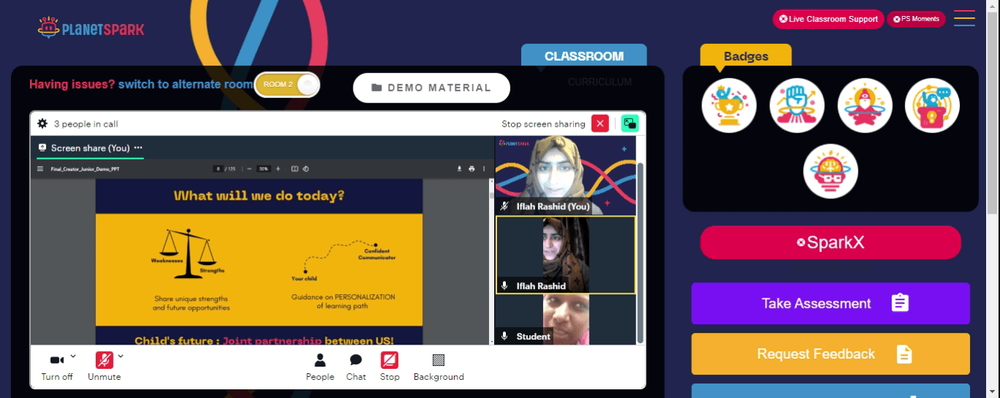Switch to the CURRICULUM tab

click(599, 82)
